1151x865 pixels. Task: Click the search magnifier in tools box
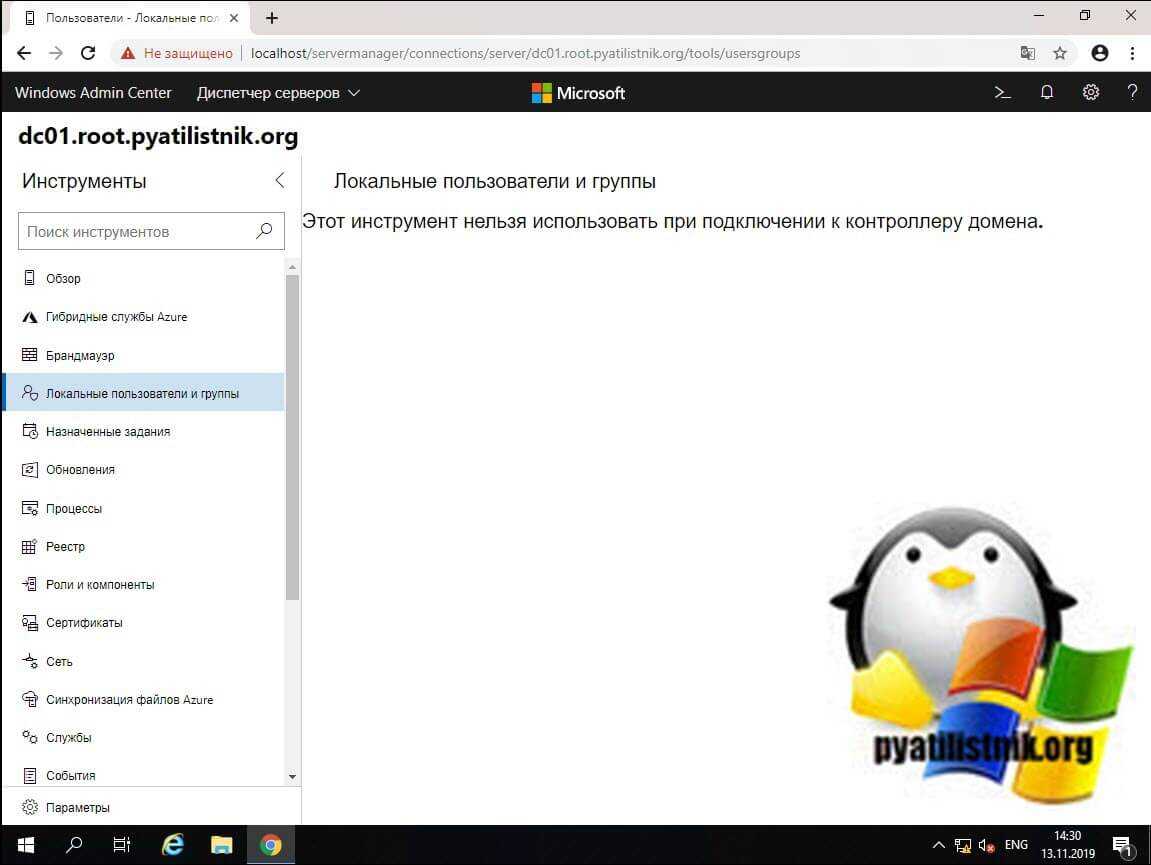pyautogui.click(x=264, y=231)
